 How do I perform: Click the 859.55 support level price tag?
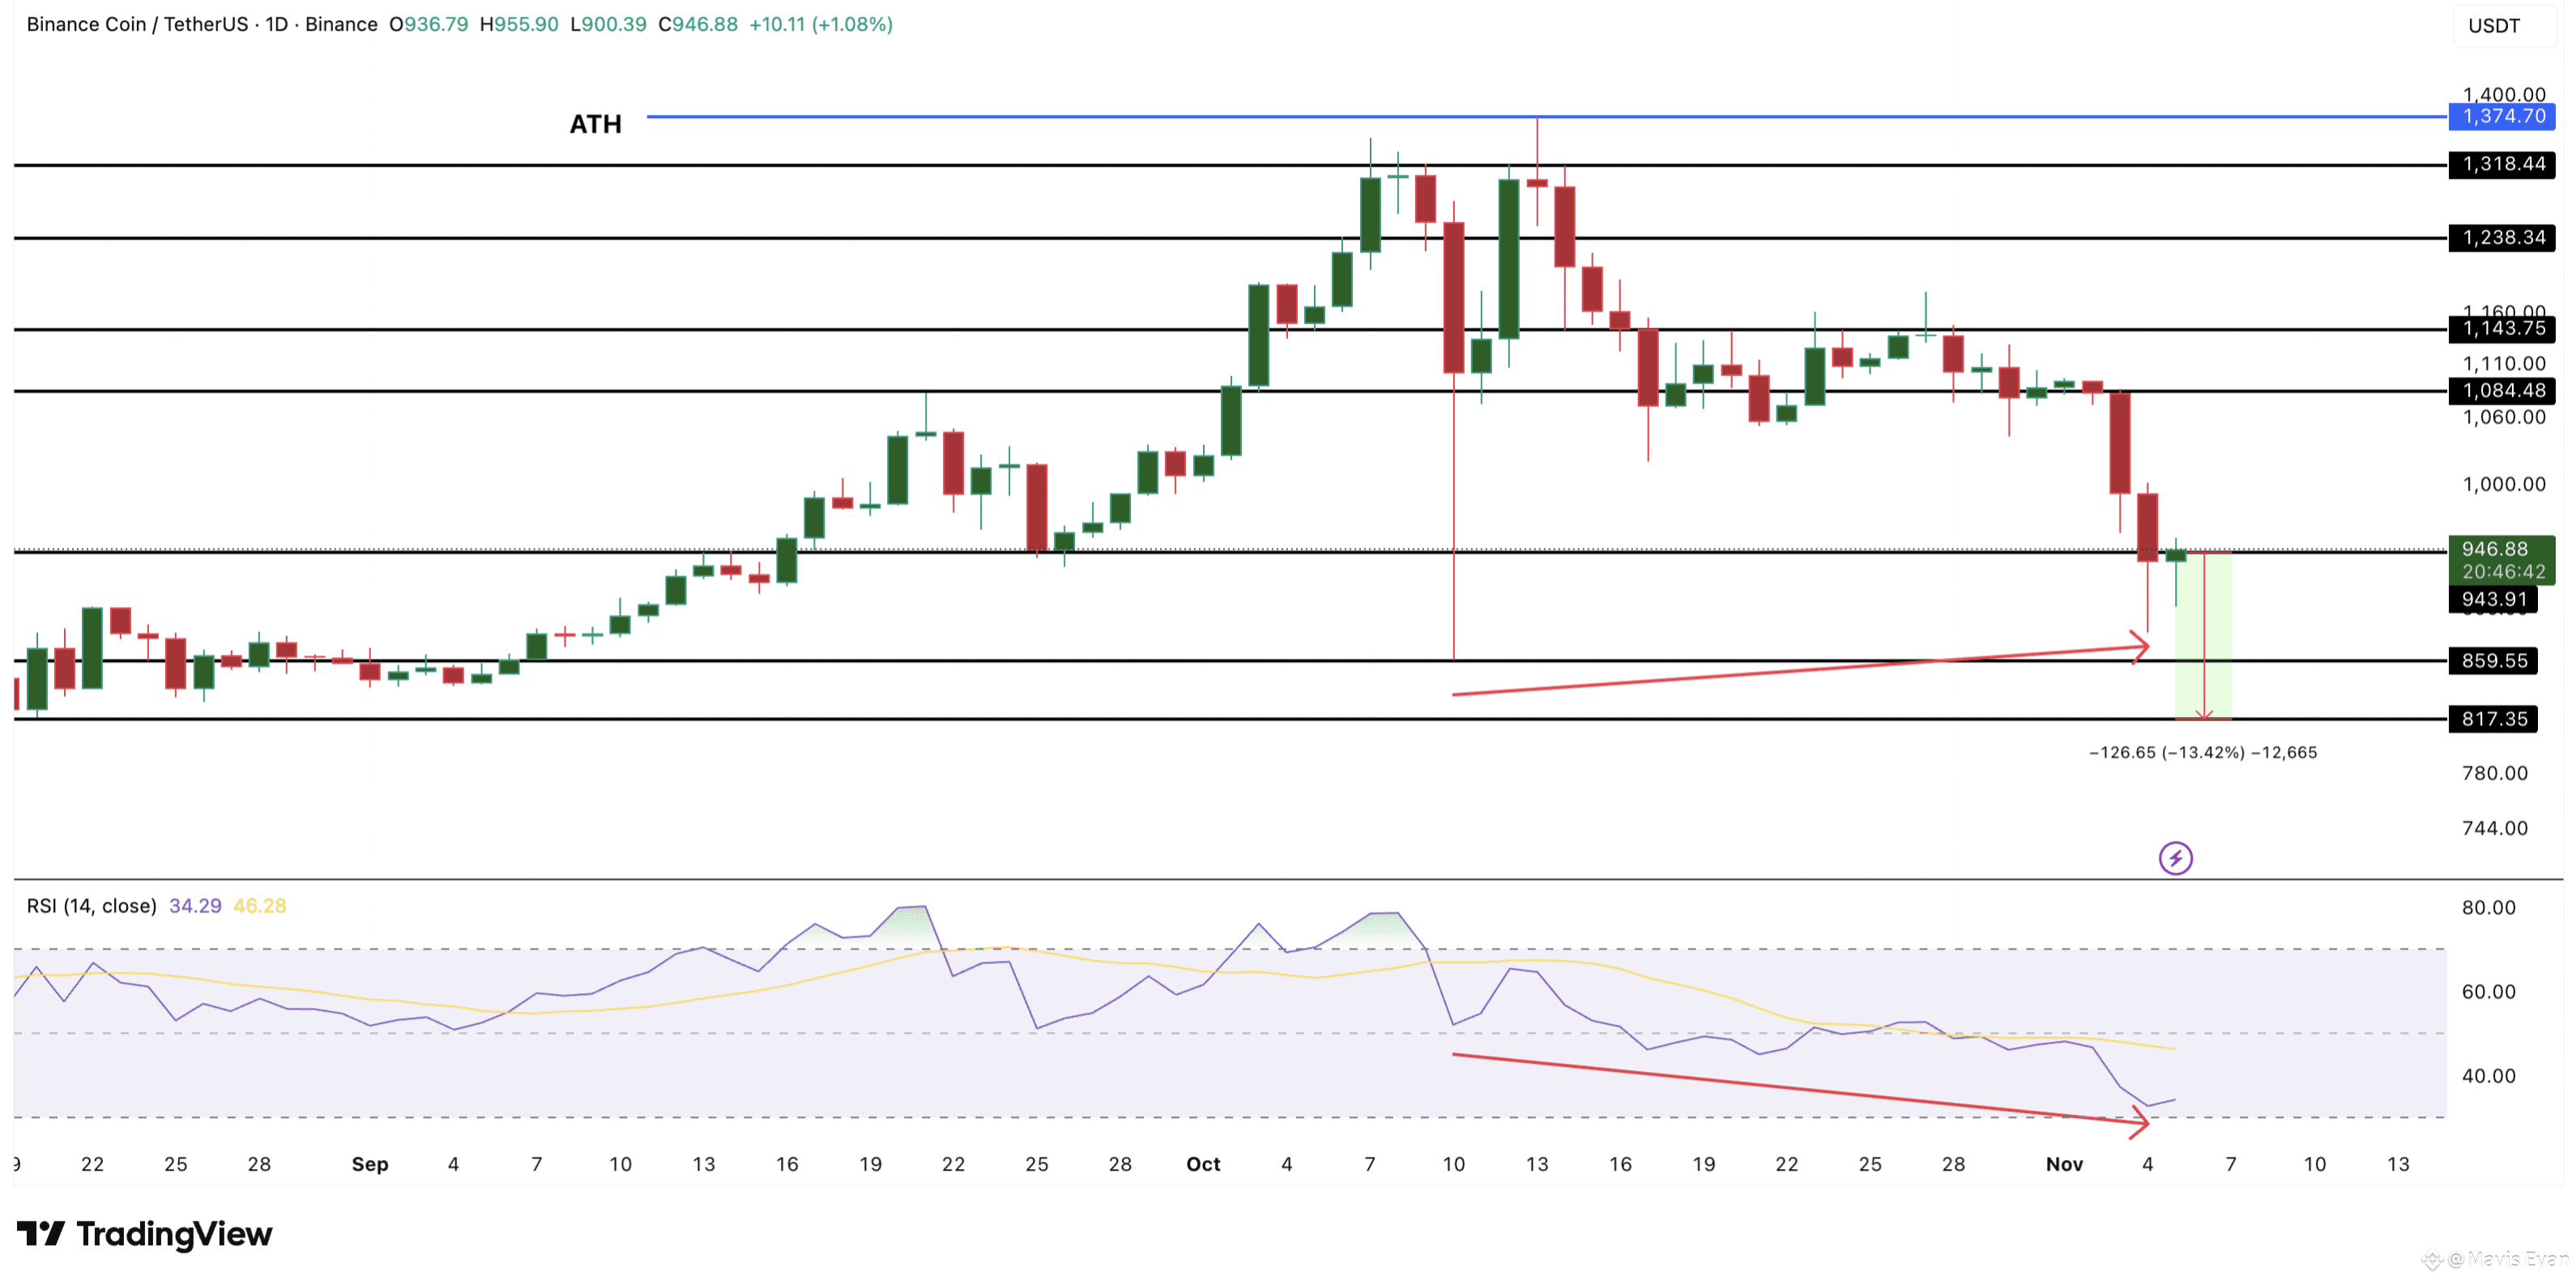(2493, 661)
